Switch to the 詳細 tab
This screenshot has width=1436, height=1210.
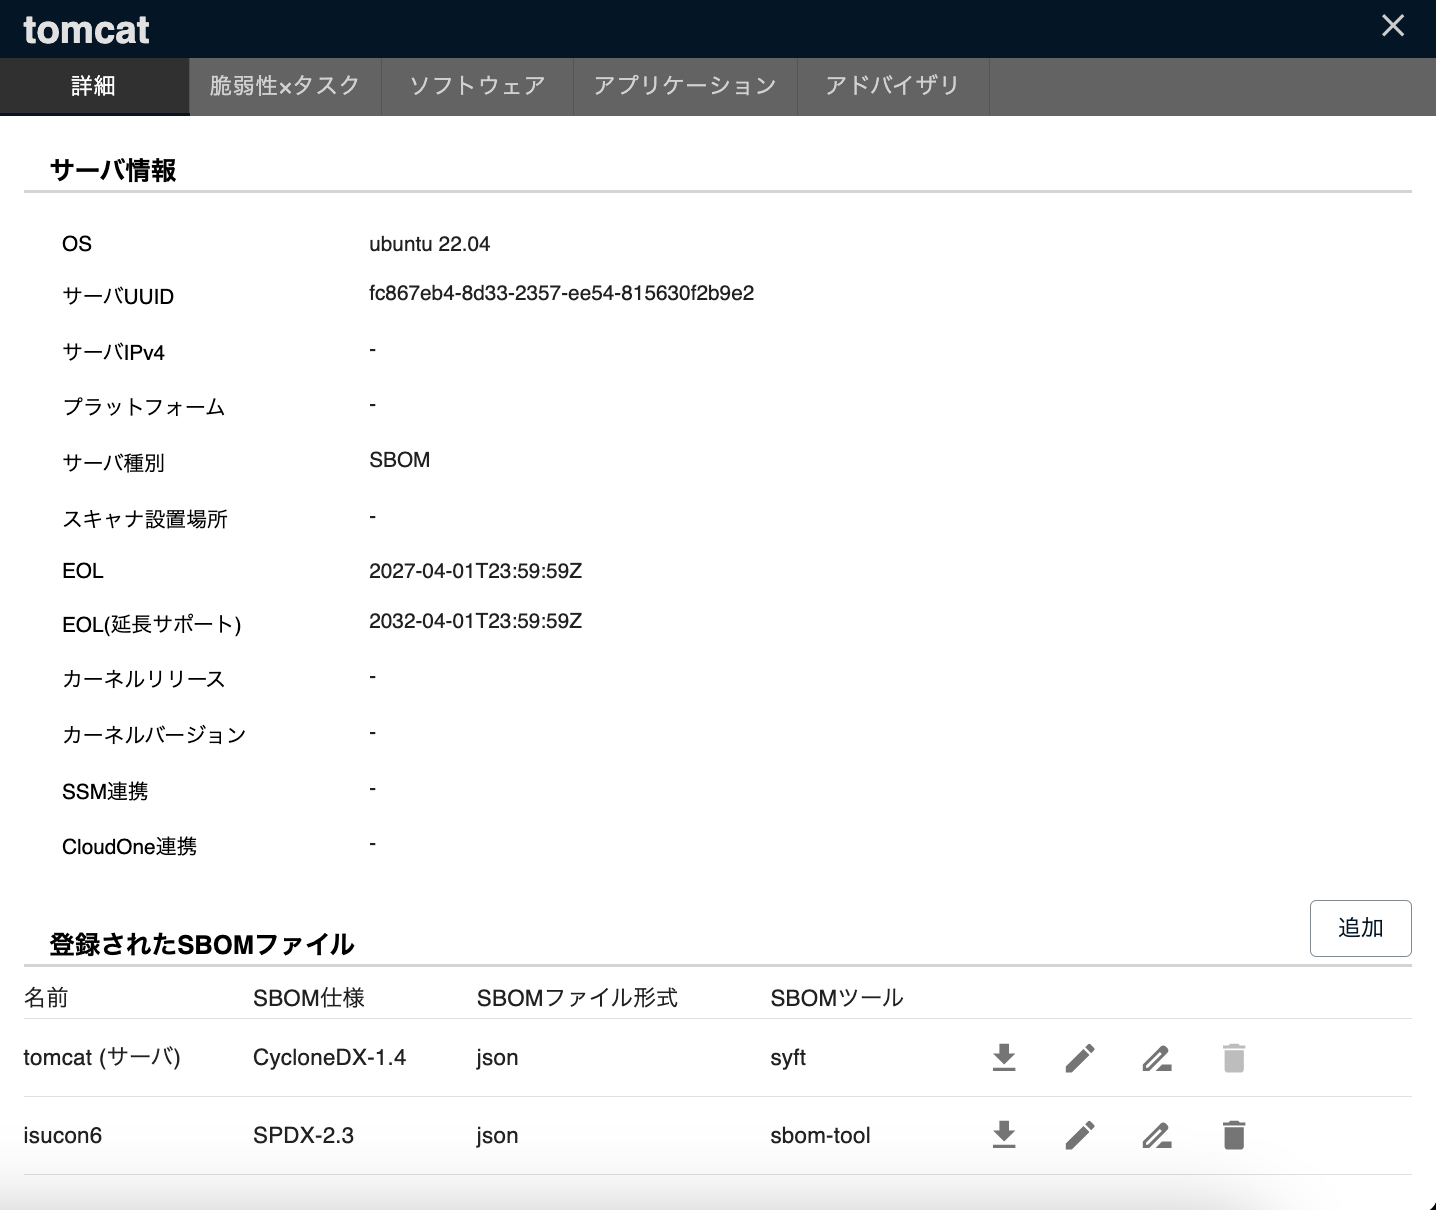(94, 86)
